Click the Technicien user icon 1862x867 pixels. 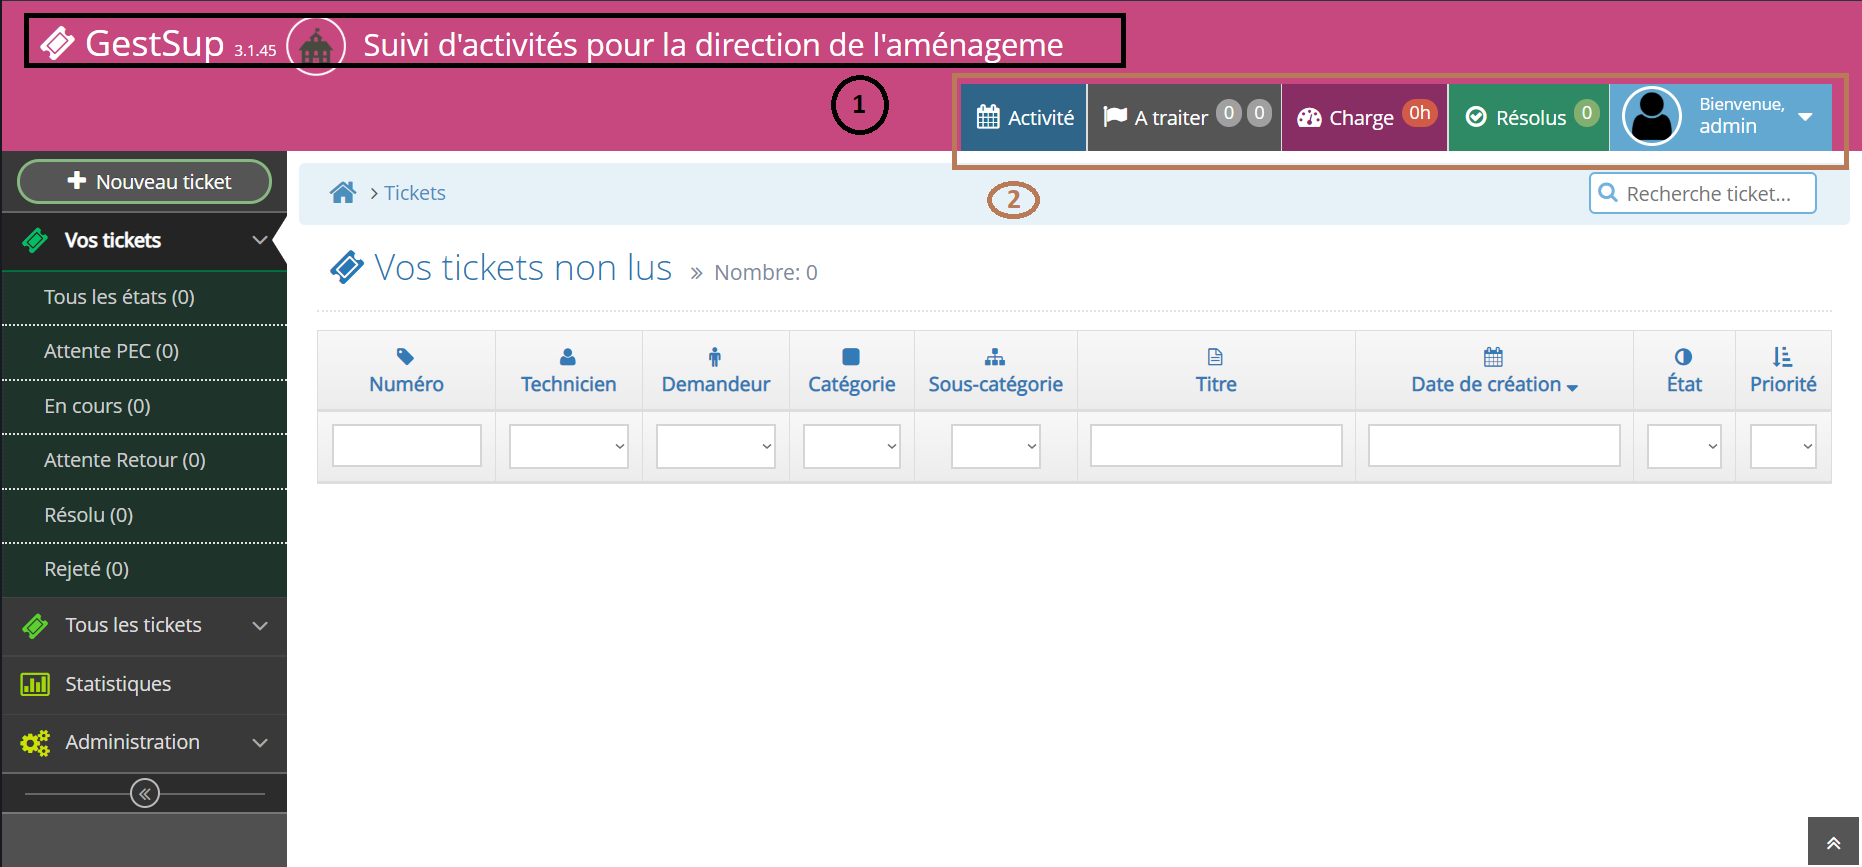click(x=568, y=357)
